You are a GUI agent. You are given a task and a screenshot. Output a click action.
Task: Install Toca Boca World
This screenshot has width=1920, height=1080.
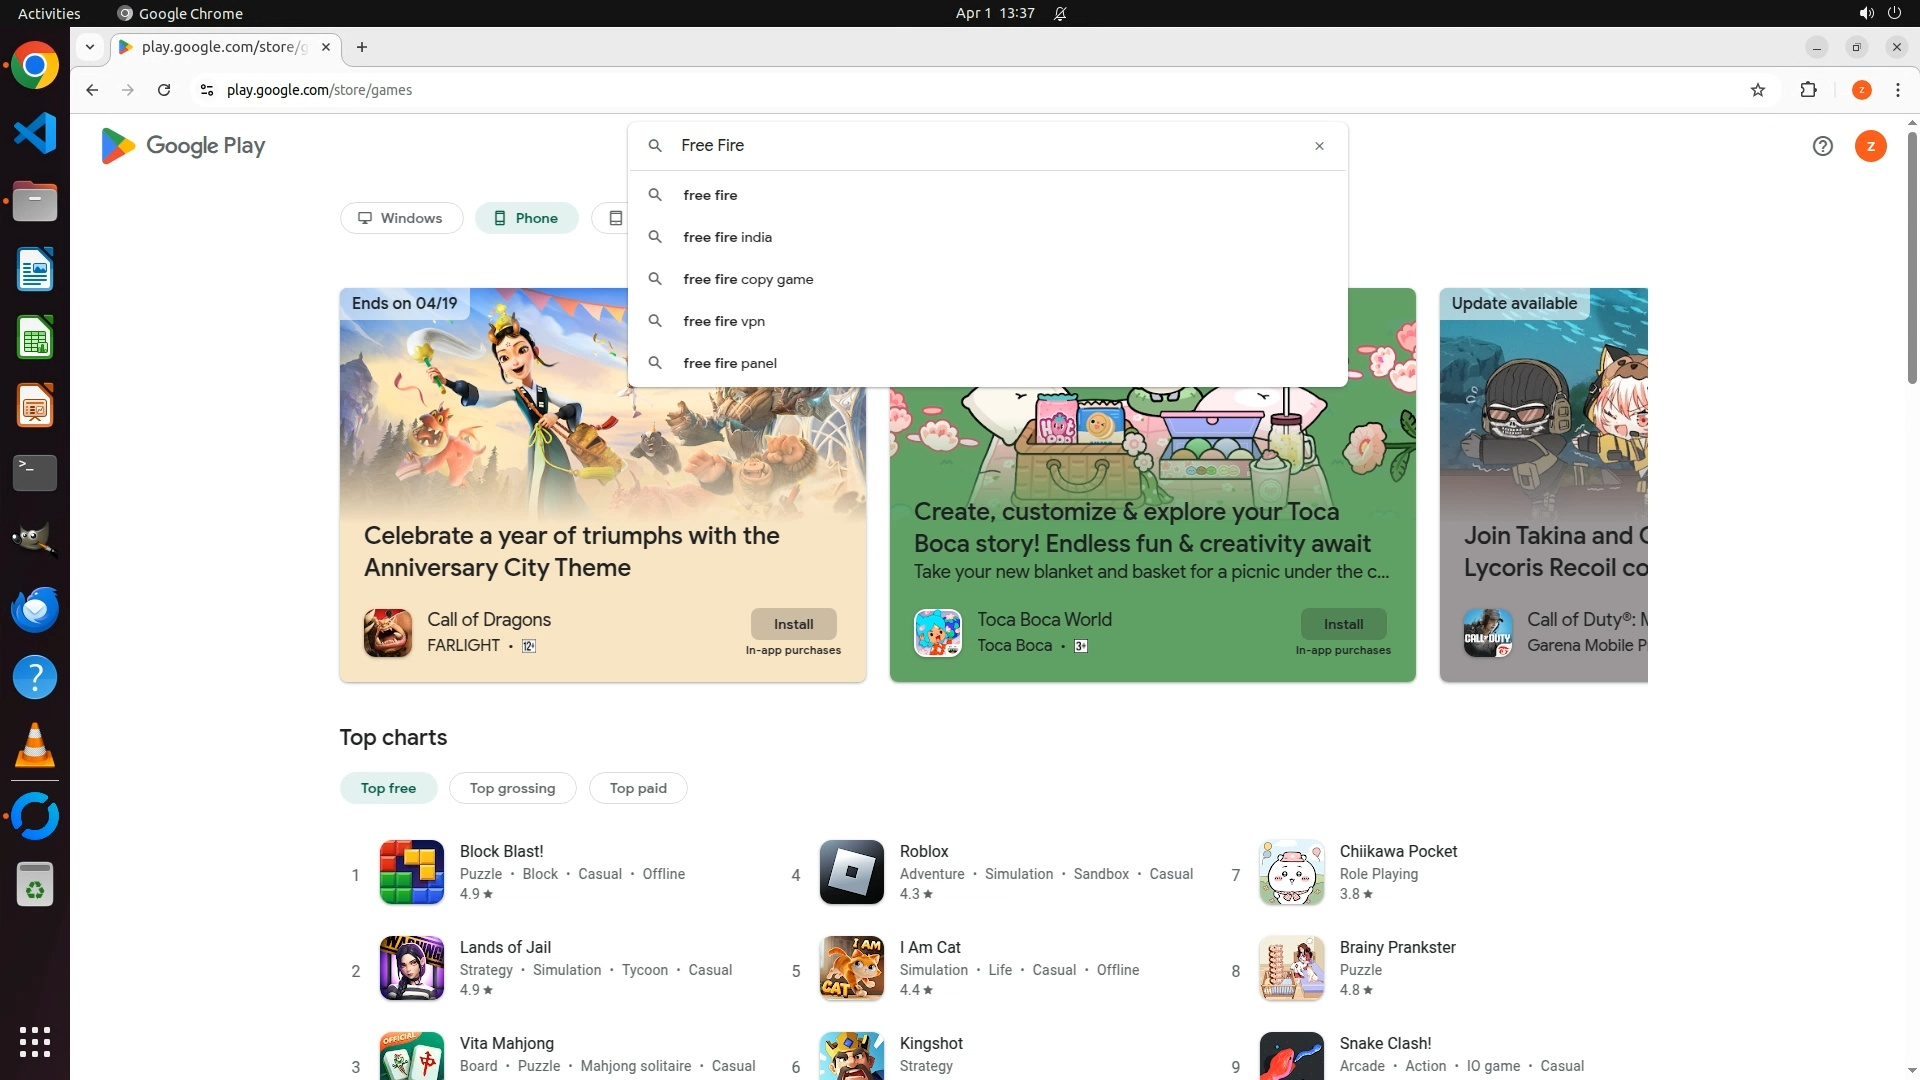(x=1343, y=624)
